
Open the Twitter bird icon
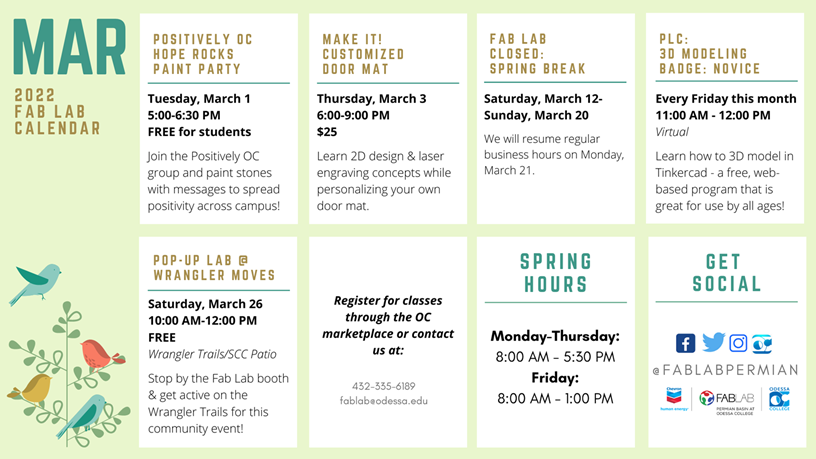point(712,343)
